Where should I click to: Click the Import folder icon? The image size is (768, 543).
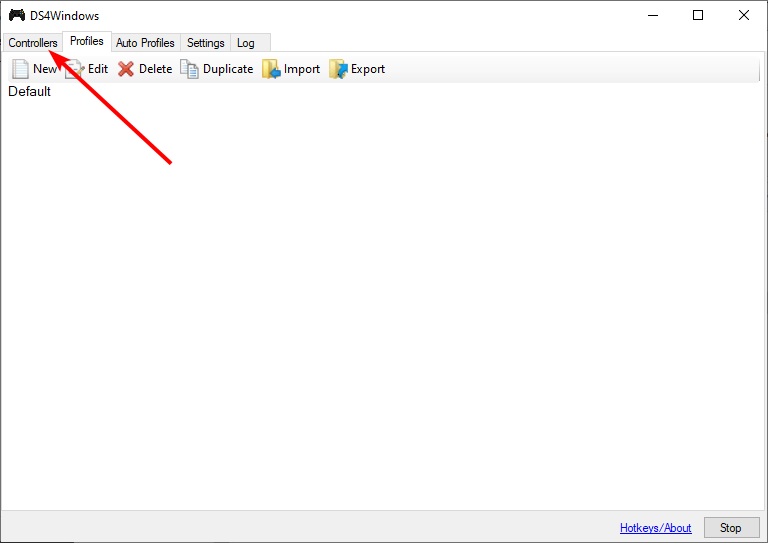[x=271, y=69]
